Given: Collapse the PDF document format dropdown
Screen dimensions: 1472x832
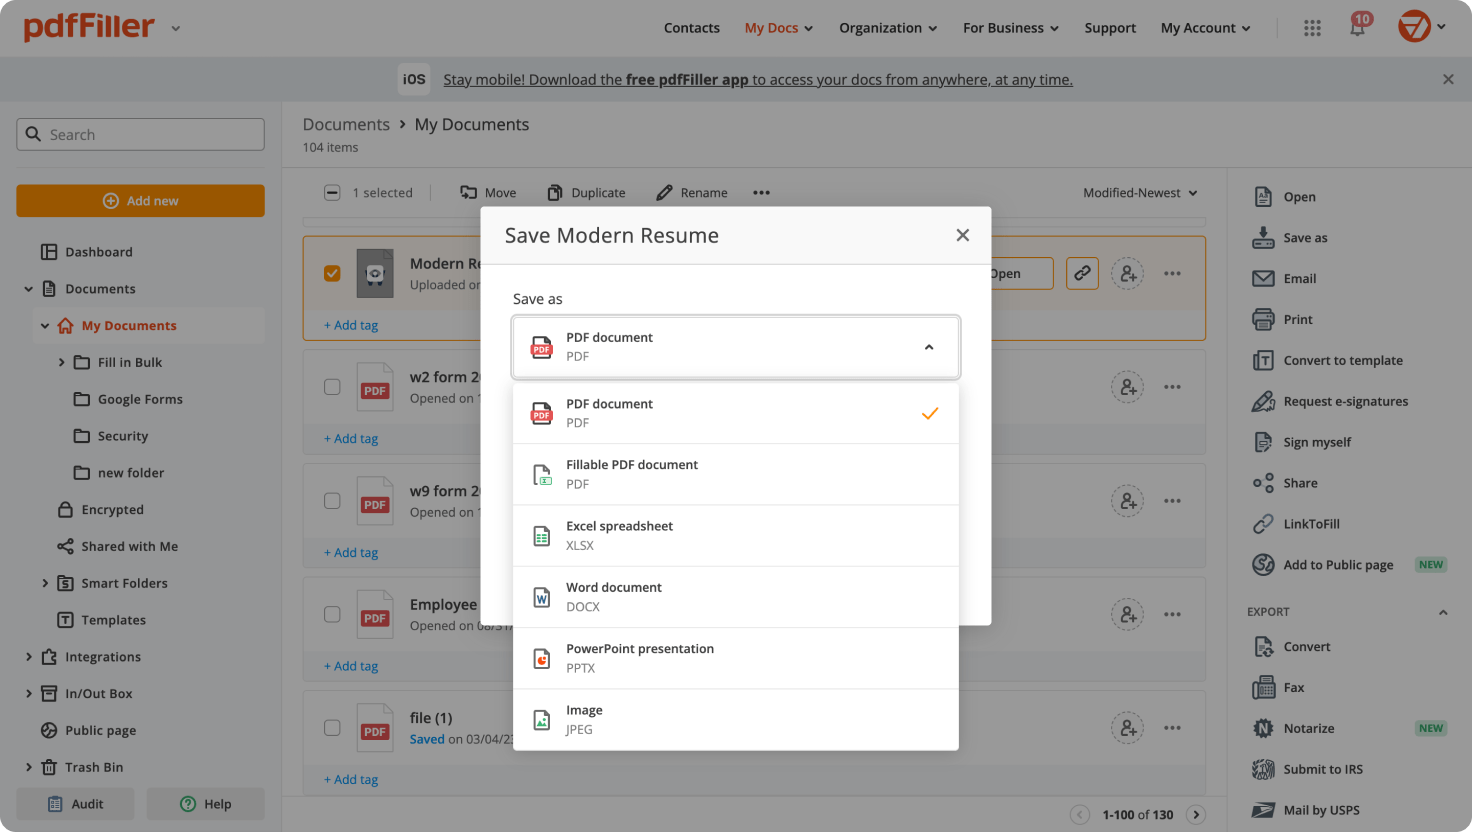Looking at the screenshot, I should point(930,346).
